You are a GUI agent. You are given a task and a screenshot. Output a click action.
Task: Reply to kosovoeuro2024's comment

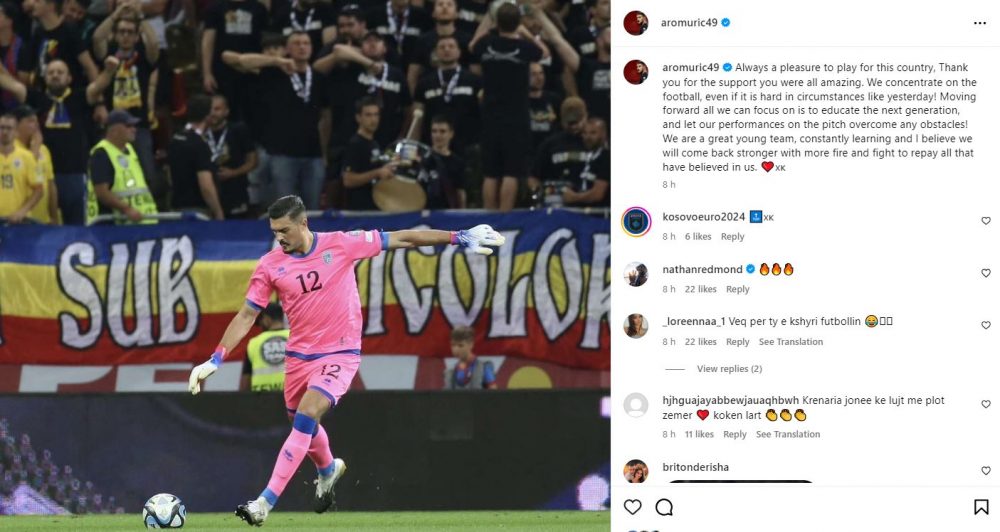(x=733, y=237)
